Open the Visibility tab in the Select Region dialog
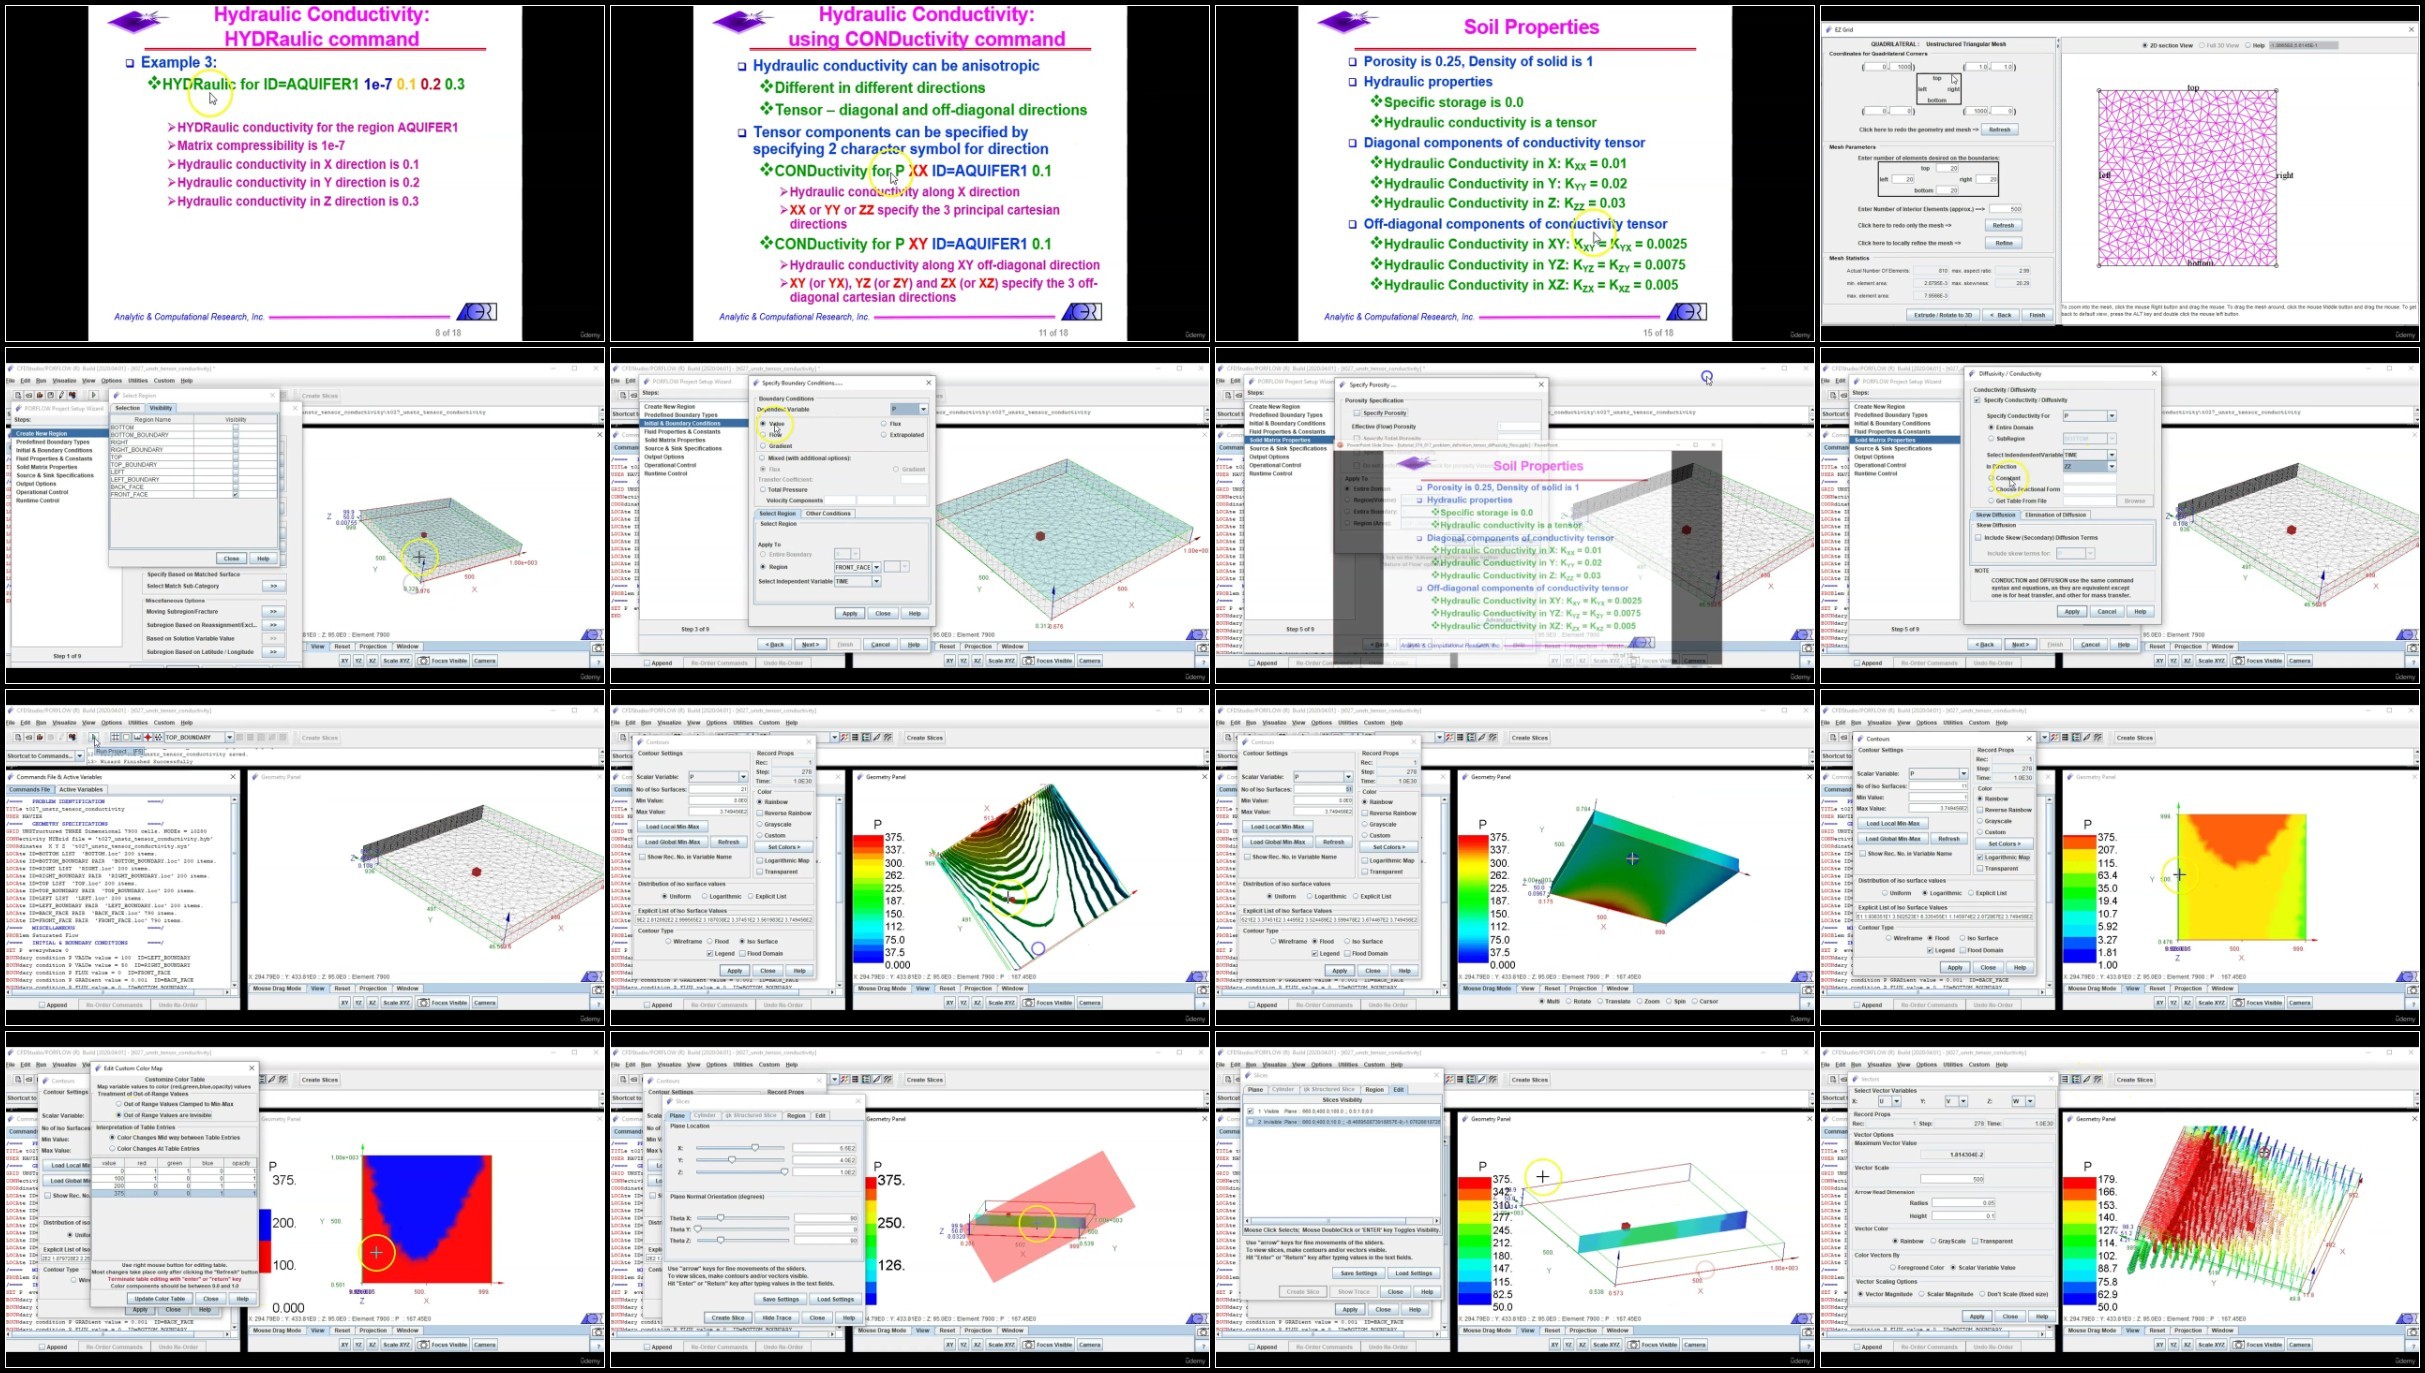Viewport: 2425px width, 1373px height. click(161, 408)
